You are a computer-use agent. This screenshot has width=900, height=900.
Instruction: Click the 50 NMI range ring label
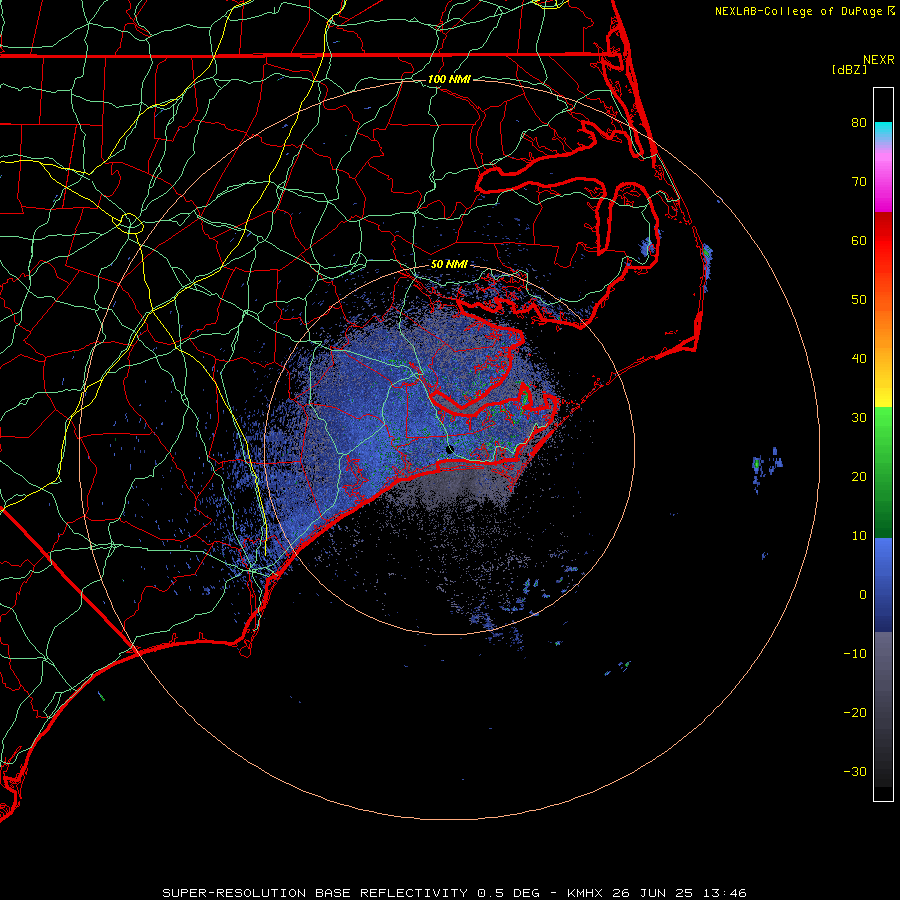point(449,265)
